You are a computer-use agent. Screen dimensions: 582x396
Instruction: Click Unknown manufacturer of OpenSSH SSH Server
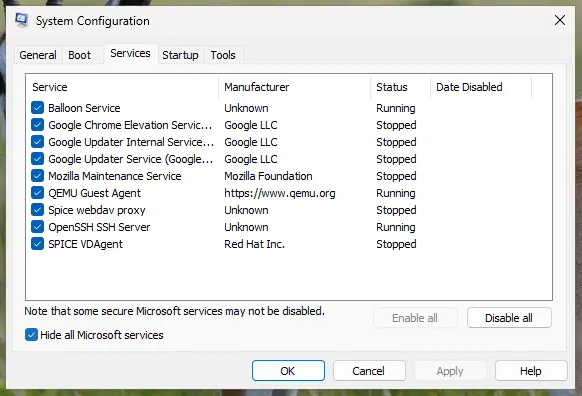[246, 227]
